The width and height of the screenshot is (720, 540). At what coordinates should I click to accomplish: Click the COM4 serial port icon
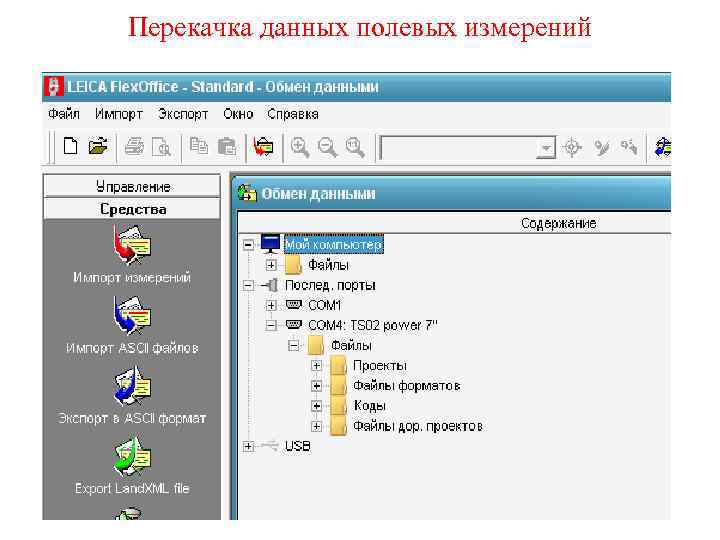[x=293, y=325]
